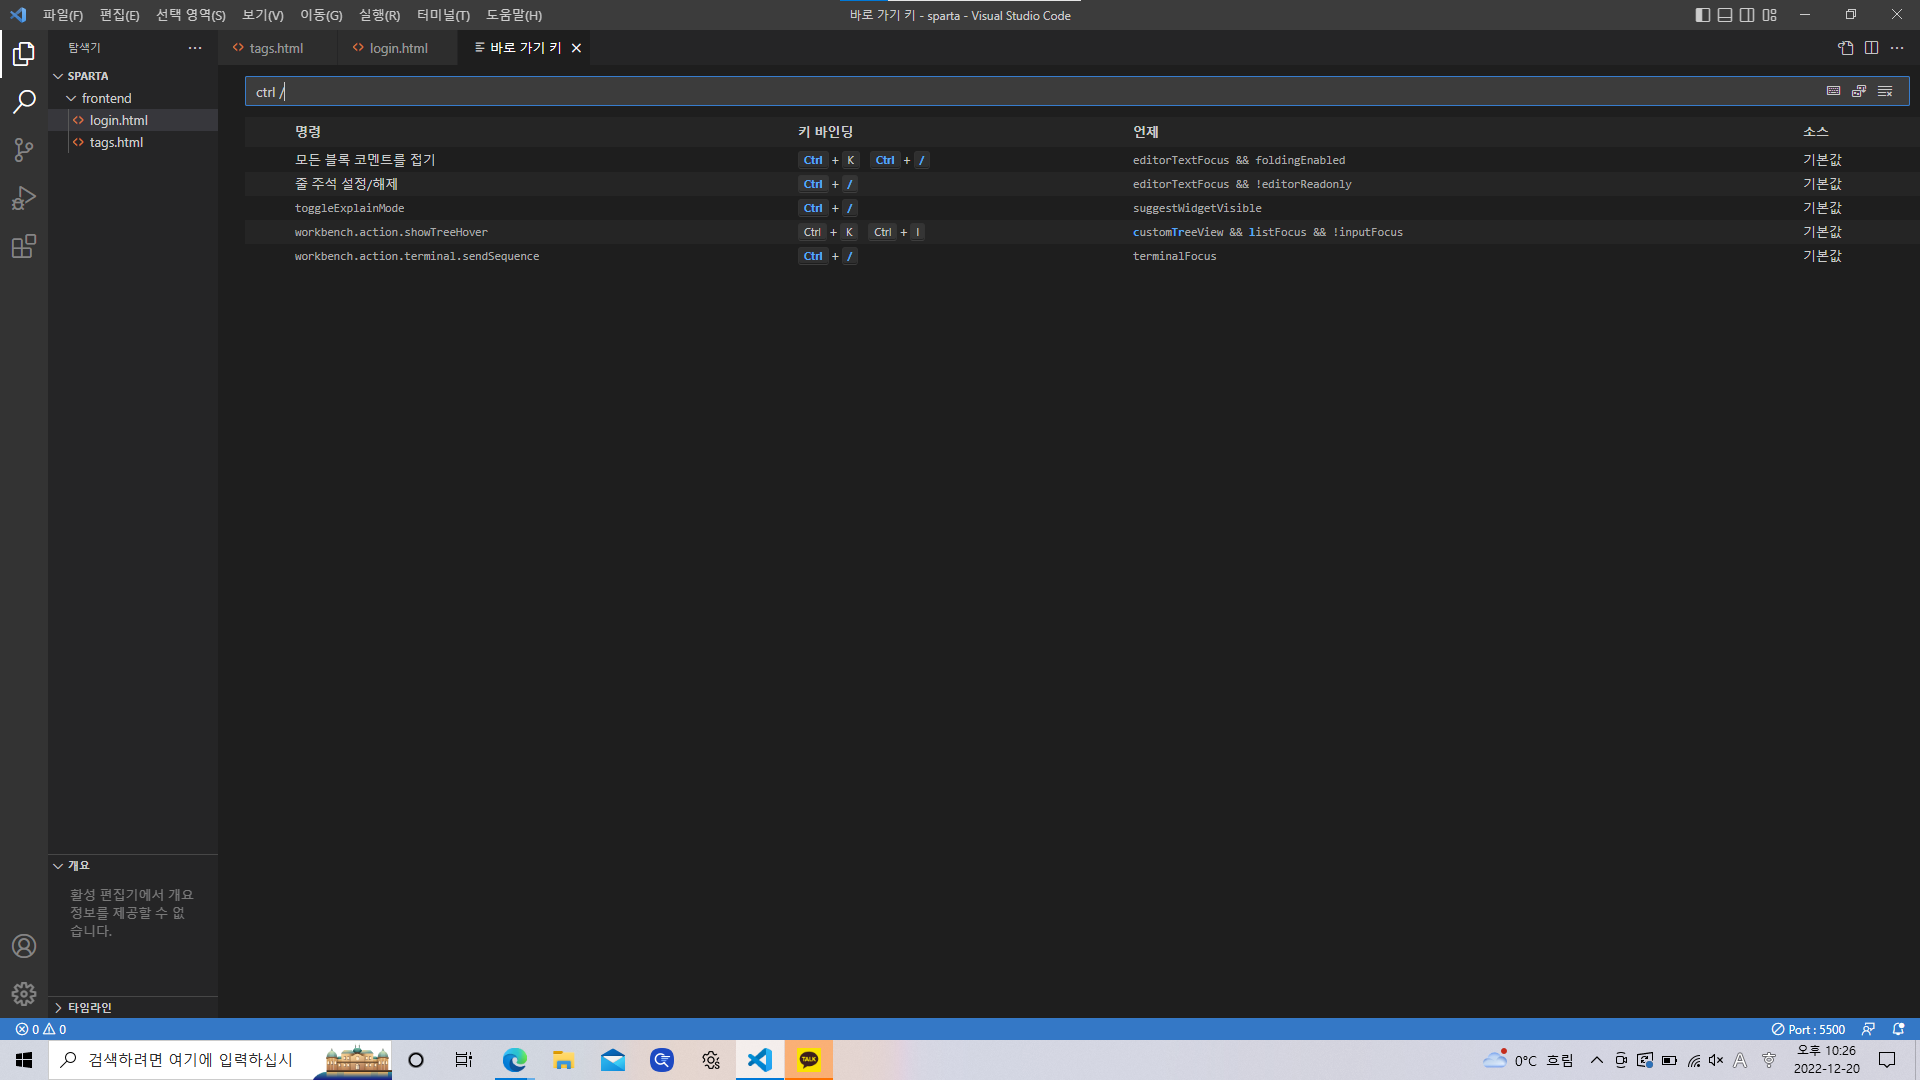This screenshot has height=1080, width=1920.
Task: Open the Accounts menu icon
Action: click(24, 946)
